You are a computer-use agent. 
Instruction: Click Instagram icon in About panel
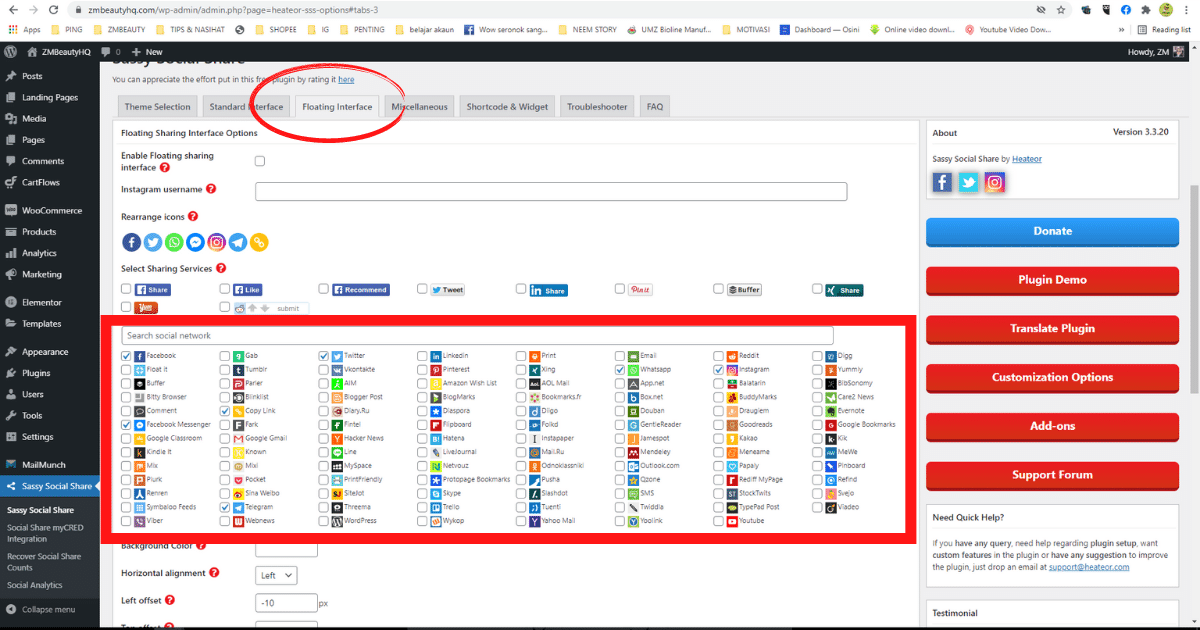click(994, 182)
